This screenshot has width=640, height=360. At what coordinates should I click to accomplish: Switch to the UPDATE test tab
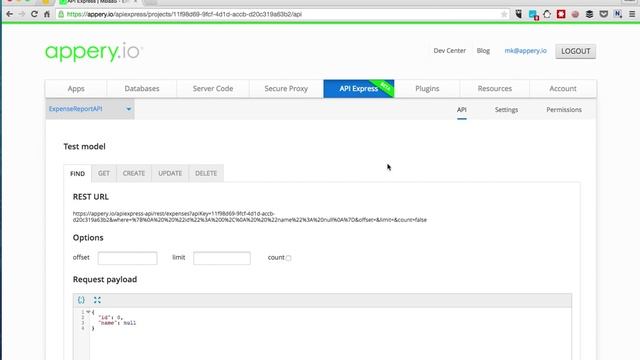pyautogui.click(x=170, y=173)
